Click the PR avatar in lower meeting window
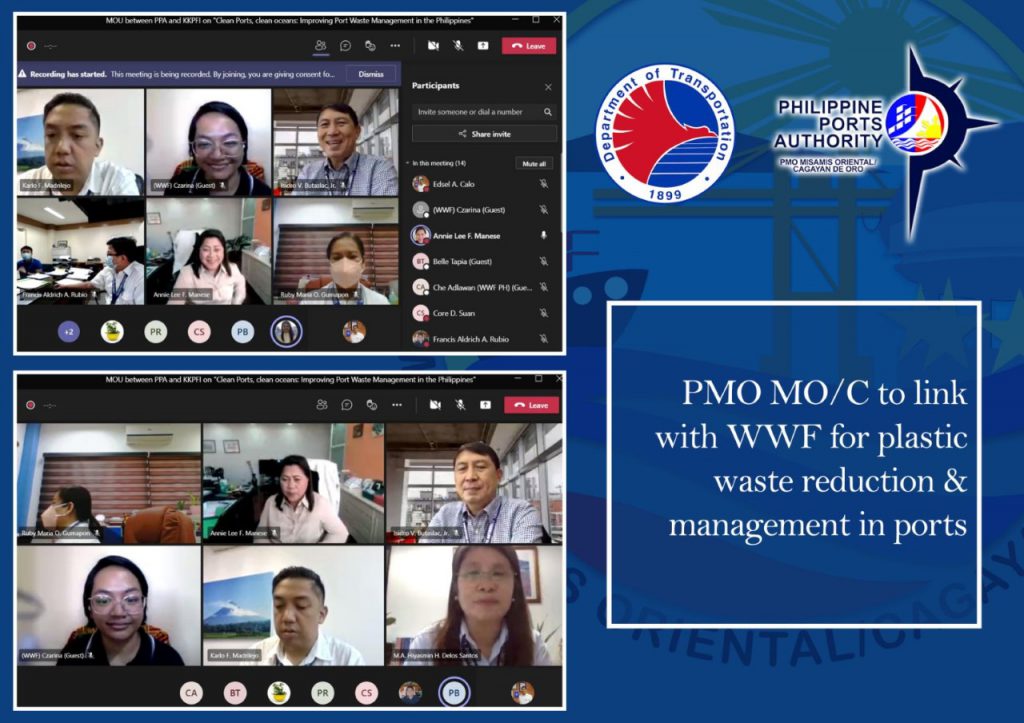Image resolution: width=1024 pixels, height=723 pixels. (323, 693)
